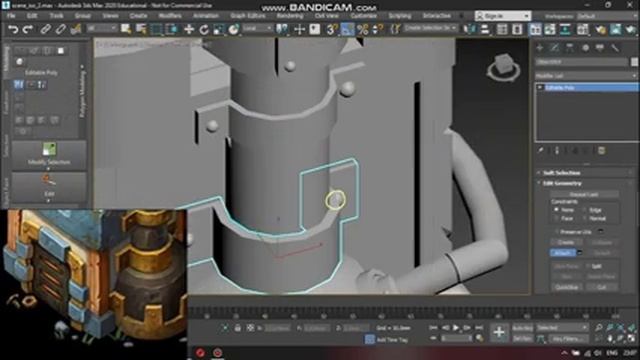Toggle Angle Snap in toolbar
The height and width of the screenshot is (360, 640).
(347, 29)
